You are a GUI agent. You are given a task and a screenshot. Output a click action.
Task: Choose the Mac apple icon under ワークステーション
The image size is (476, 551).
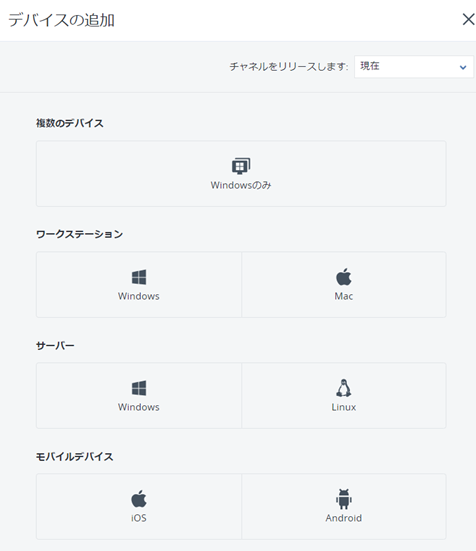pyautogui.click(x=344, y=277)
